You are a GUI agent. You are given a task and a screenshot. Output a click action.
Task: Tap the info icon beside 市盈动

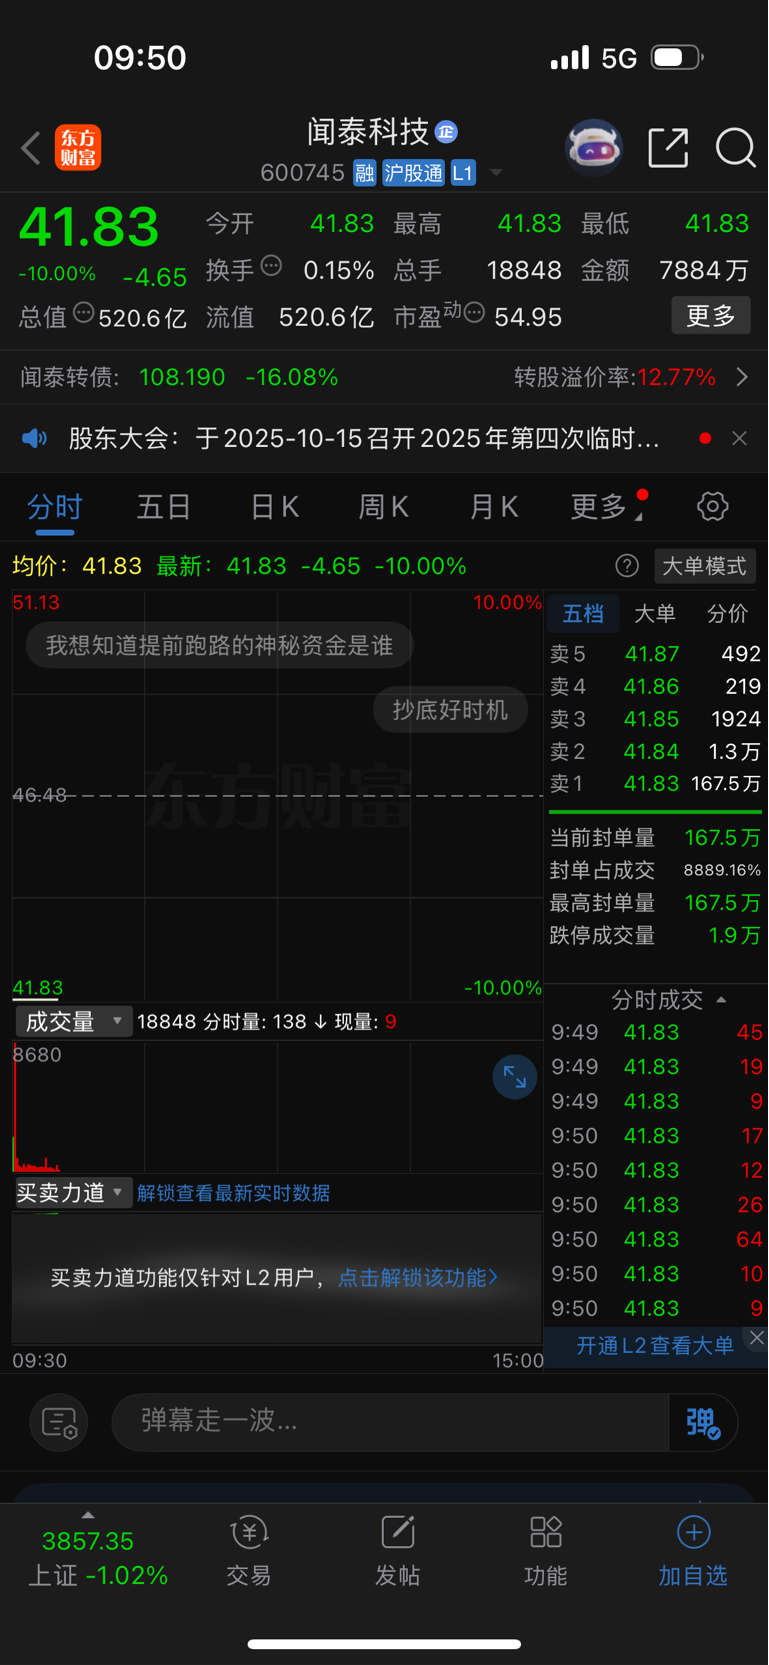point(475,313)
